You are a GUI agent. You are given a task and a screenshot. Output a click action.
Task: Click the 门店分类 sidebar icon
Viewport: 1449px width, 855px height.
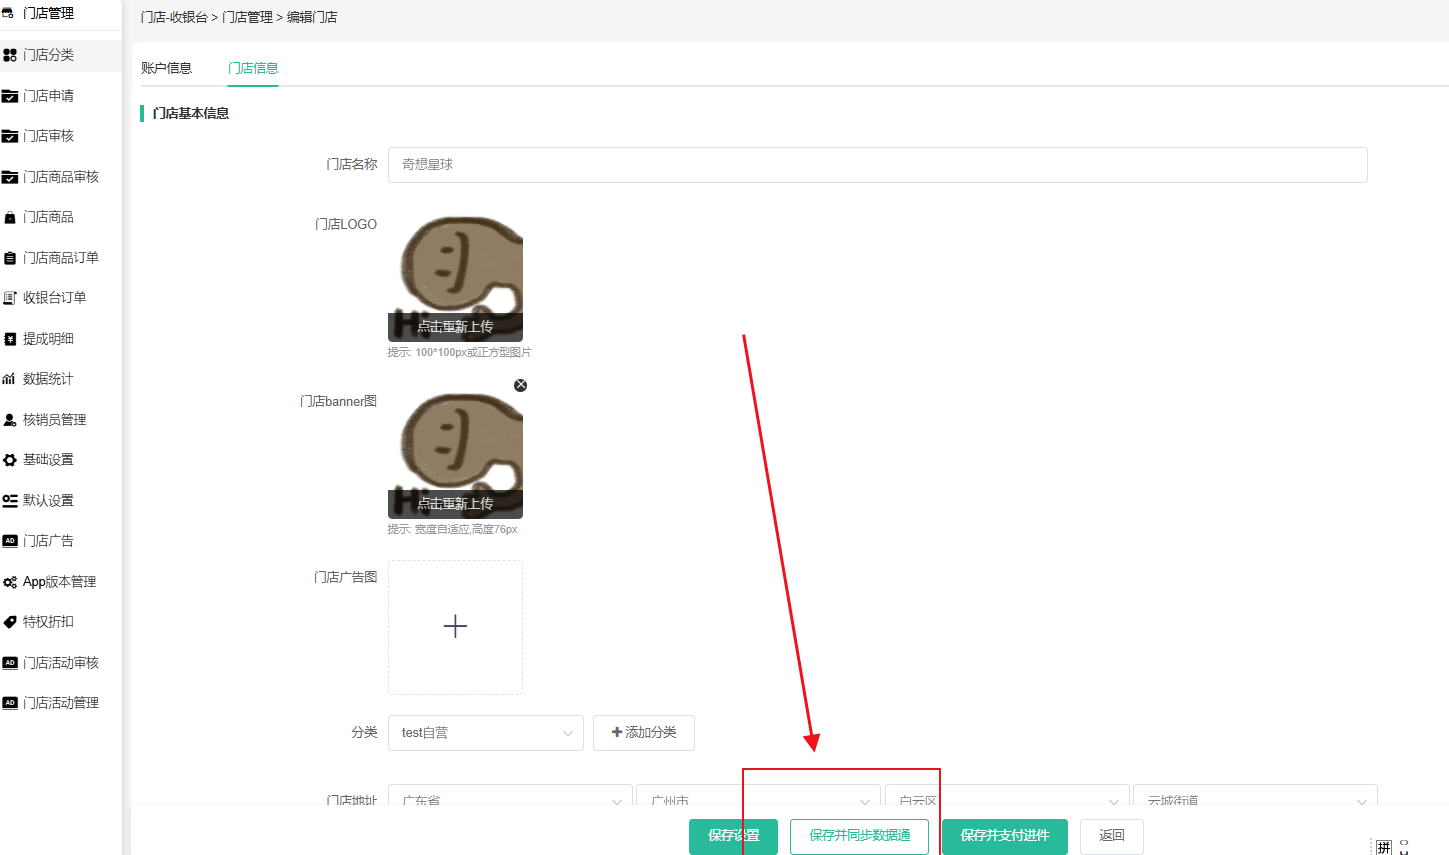[10, 55]
